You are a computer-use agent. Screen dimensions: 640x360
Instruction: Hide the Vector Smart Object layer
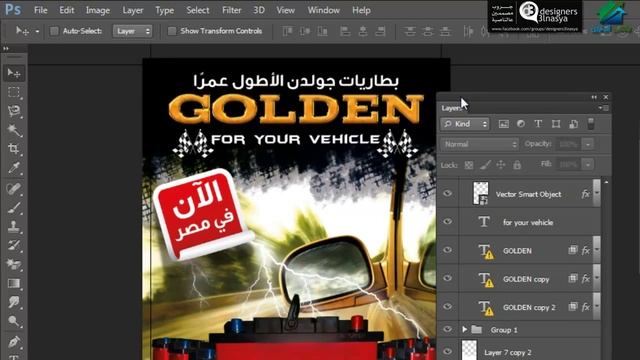tap(448, 193)
